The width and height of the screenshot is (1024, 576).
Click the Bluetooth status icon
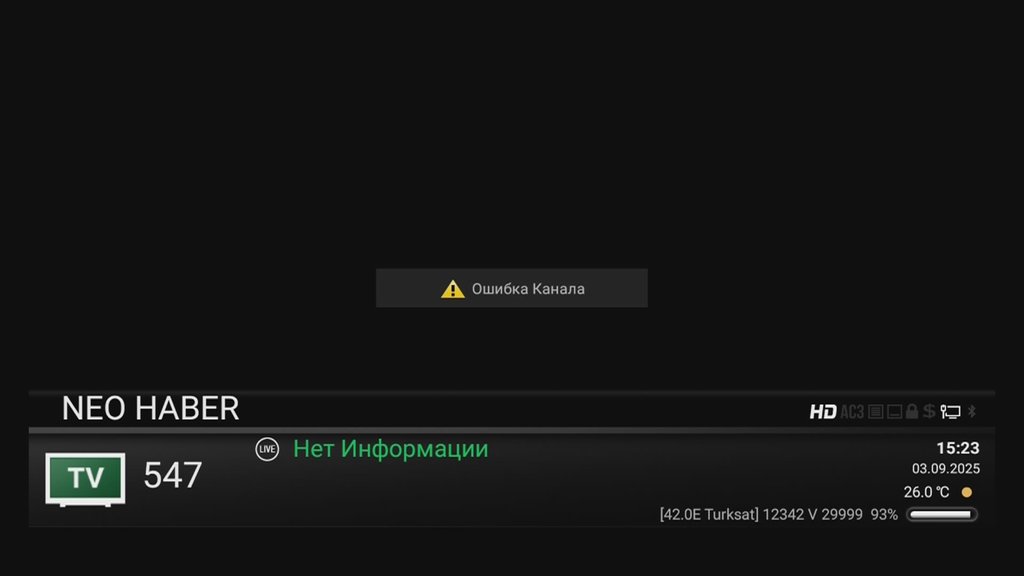972,411
